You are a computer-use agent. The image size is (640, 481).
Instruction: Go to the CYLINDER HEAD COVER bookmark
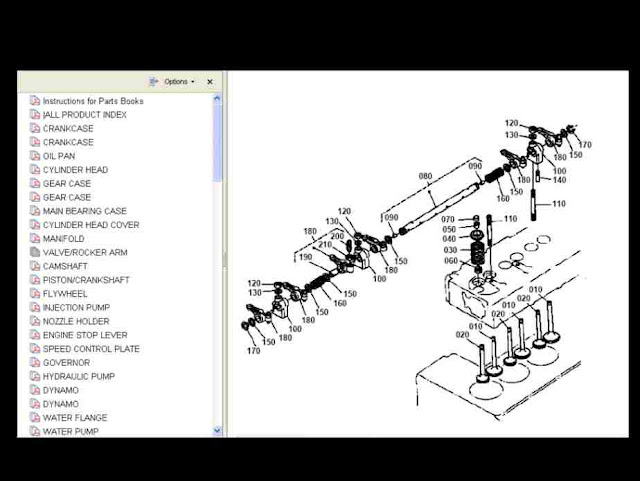[x=89, y=225]
